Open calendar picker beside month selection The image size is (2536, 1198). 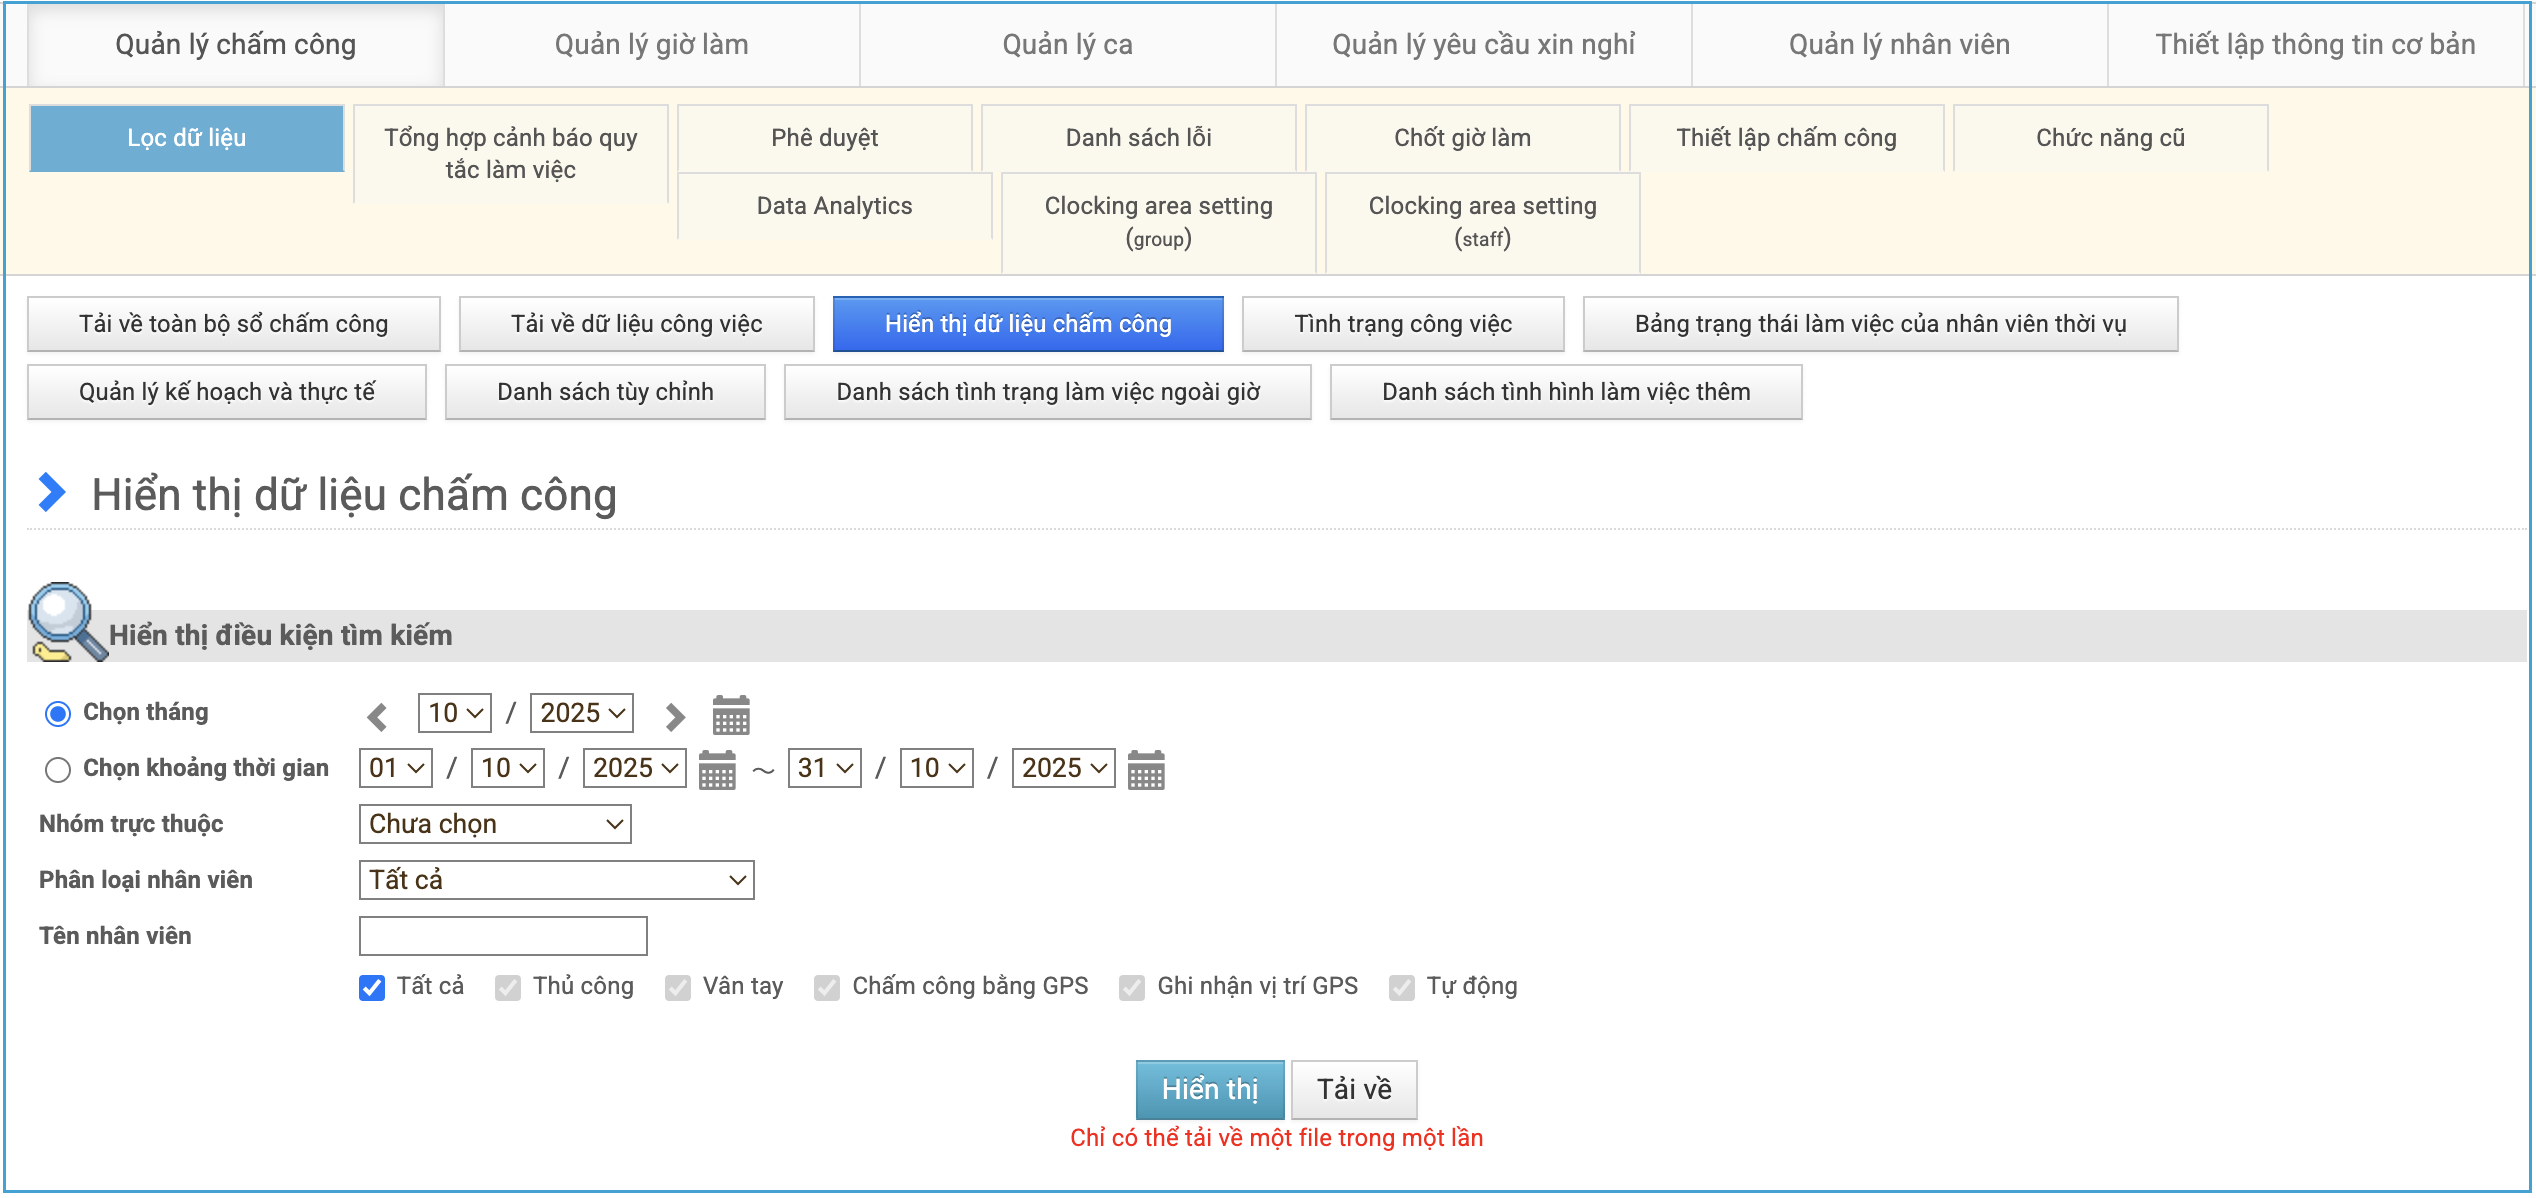731,715
